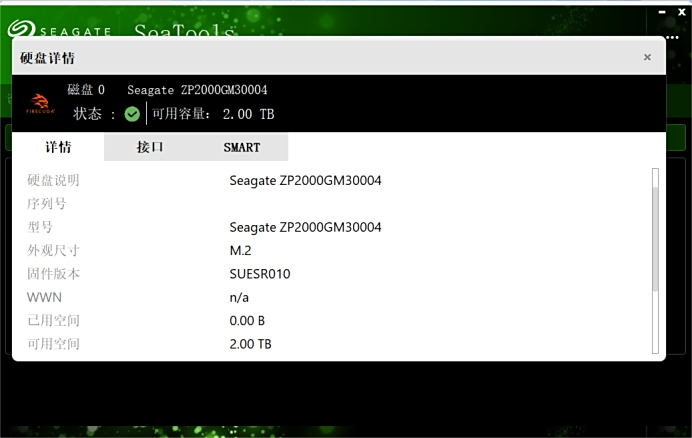This screenshot has height=438, width=692.
Task: Click the green status checkmark icon
Action: 132,114
